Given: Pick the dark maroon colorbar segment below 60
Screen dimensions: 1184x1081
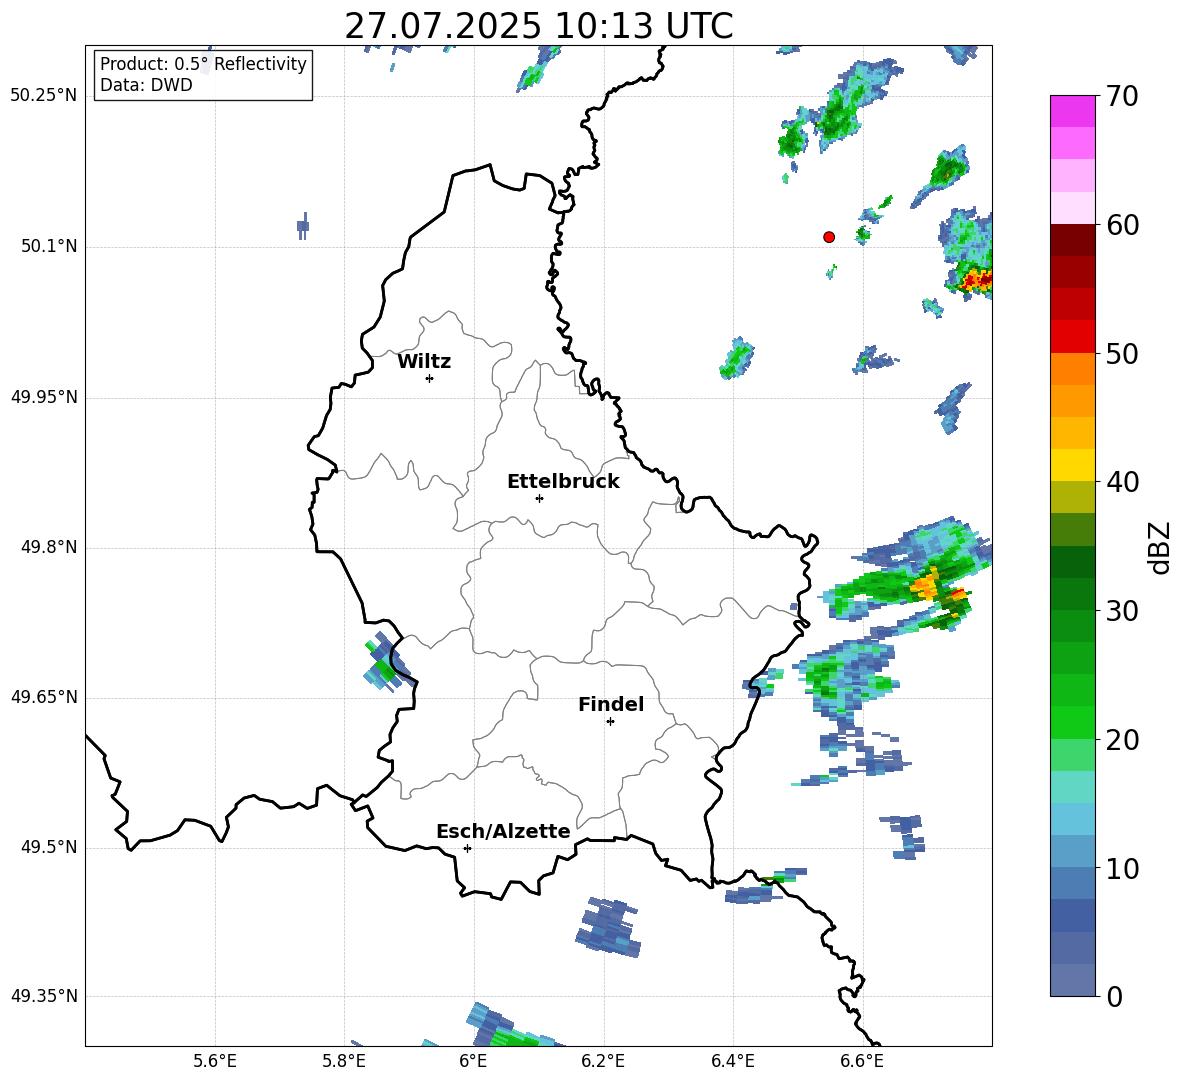Looking at the screenshot, I should click(1072, 240).
